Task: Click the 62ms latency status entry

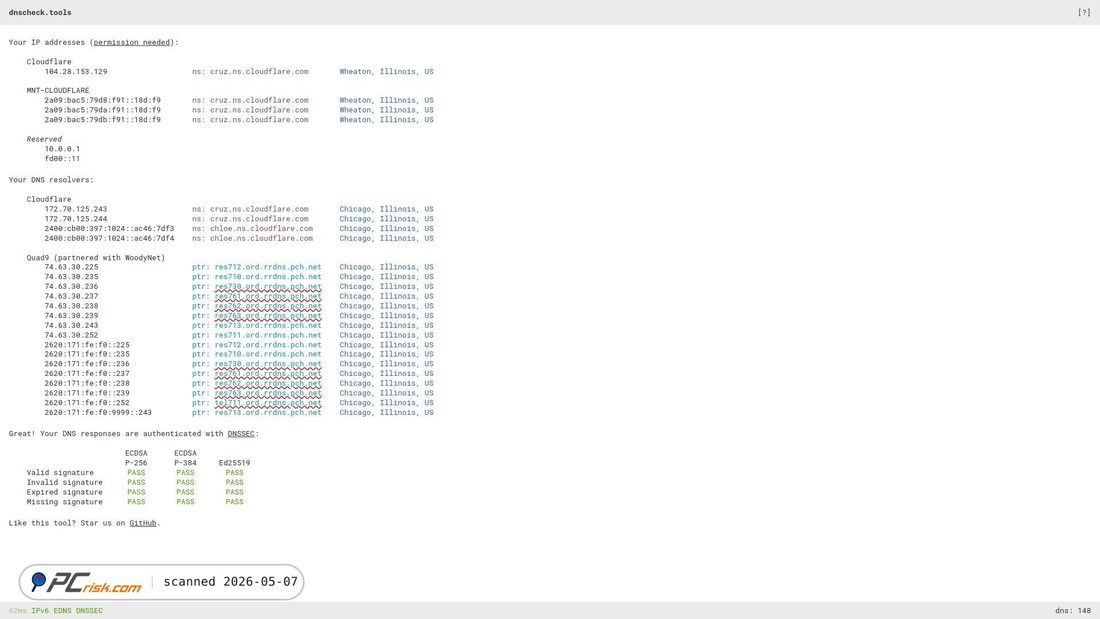Action: (18, 611)
